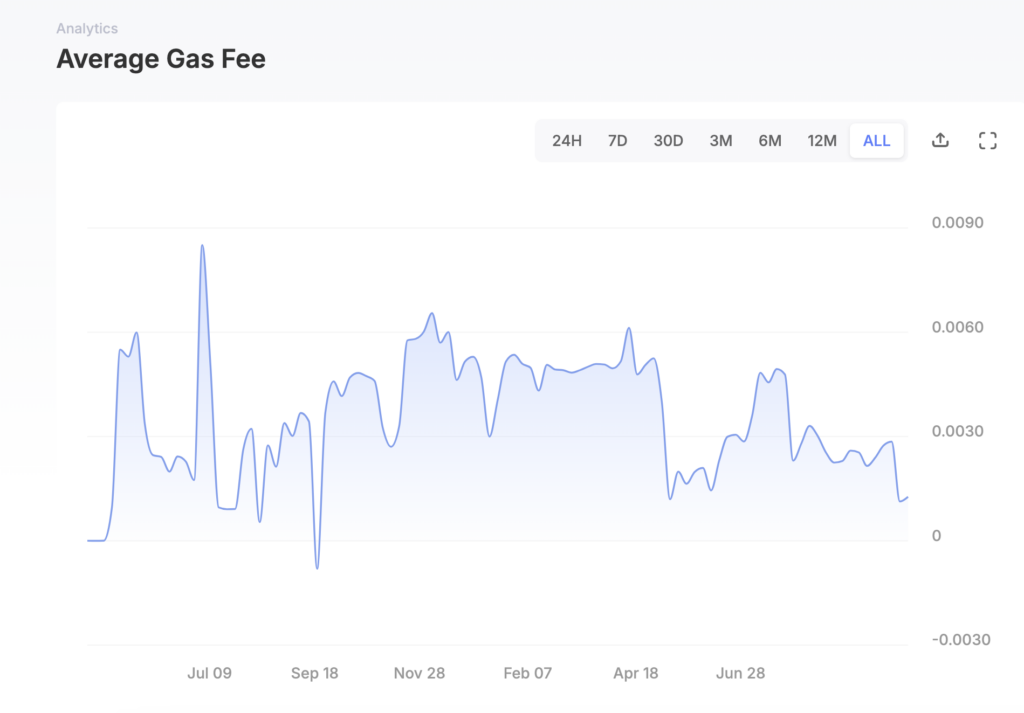Screen dimensions: 1024x713
Task: Click the currently active ALL range button
Action: pos(876,140)
